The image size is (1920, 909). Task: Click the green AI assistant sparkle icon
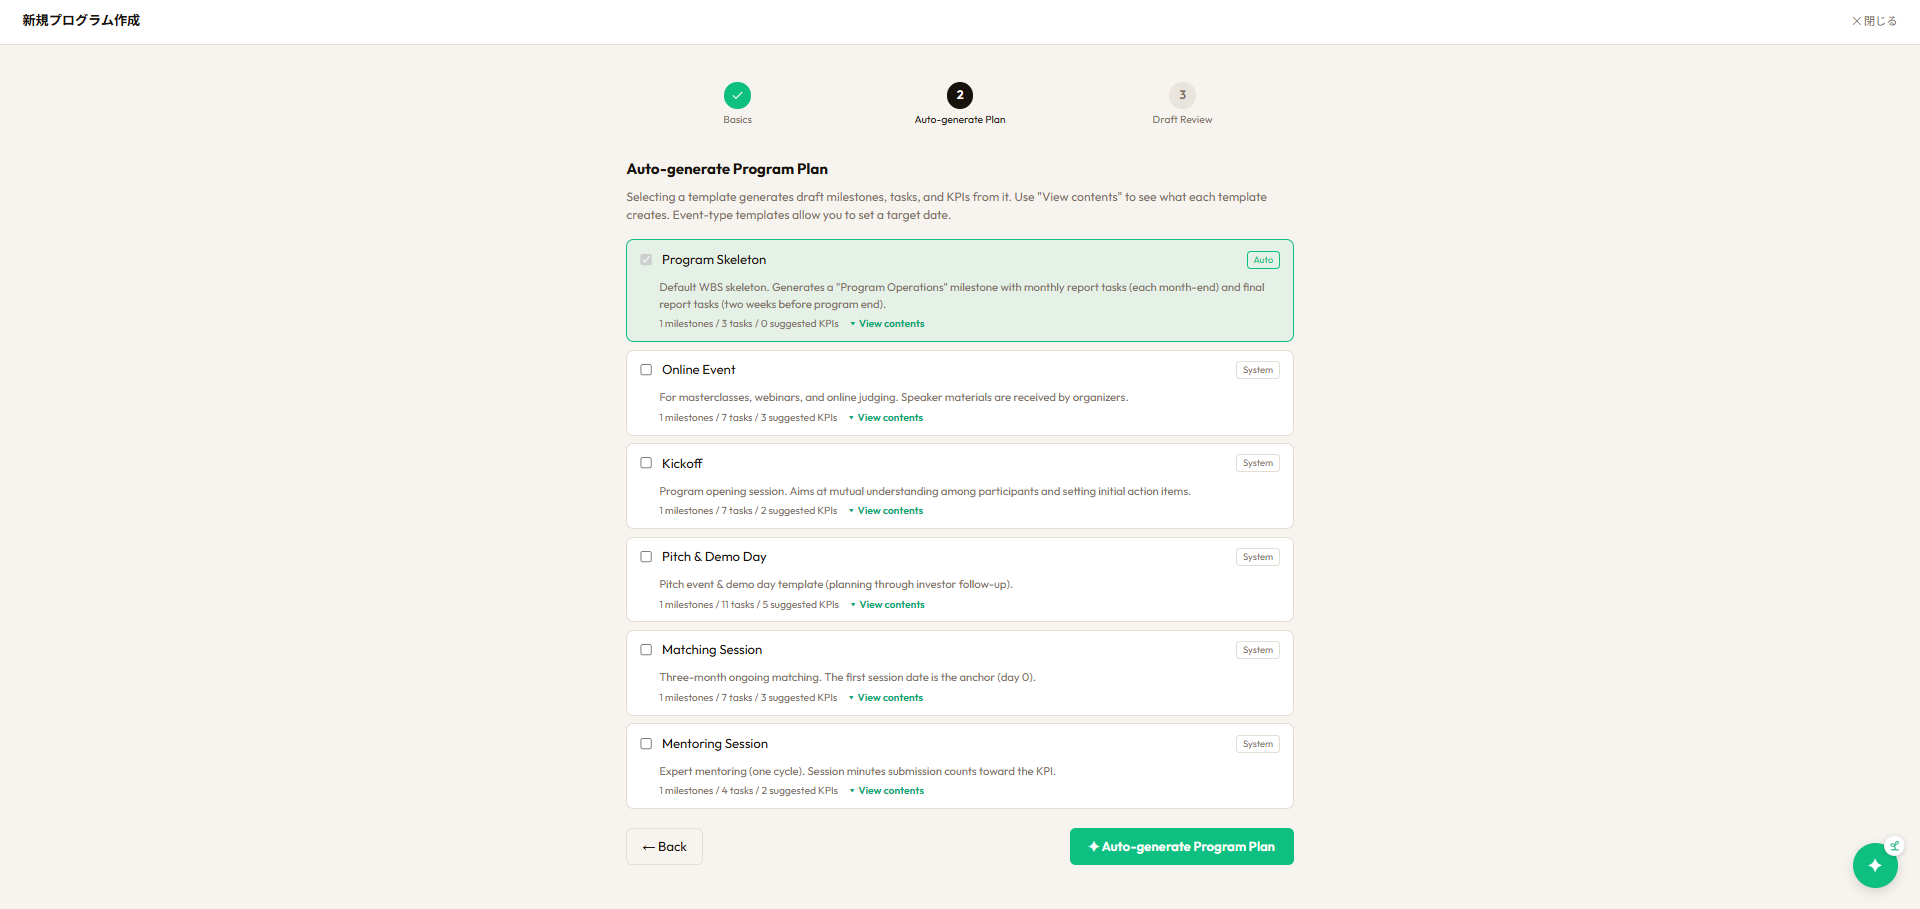point(1875,865)
